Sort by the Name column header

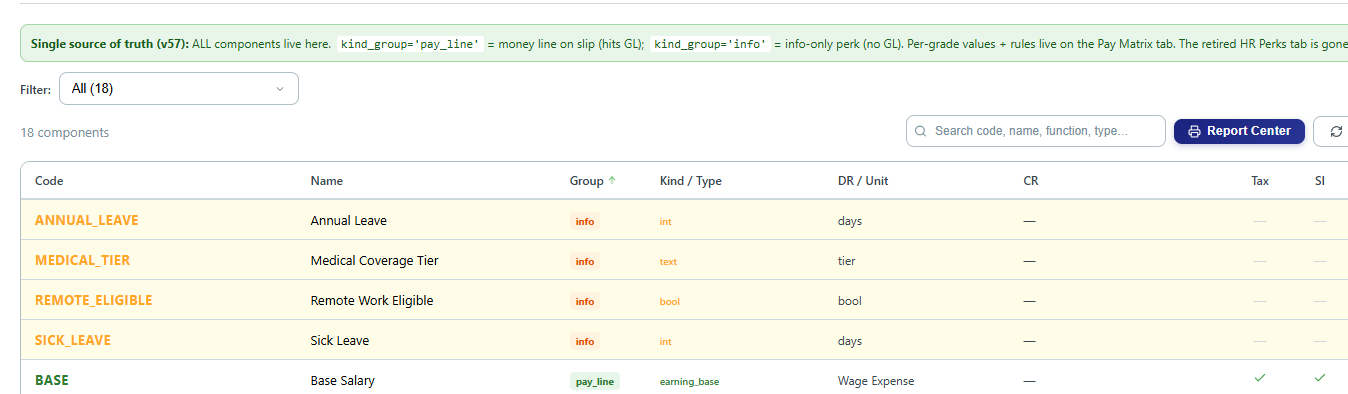pyautogui.click(x=327, y=181)
